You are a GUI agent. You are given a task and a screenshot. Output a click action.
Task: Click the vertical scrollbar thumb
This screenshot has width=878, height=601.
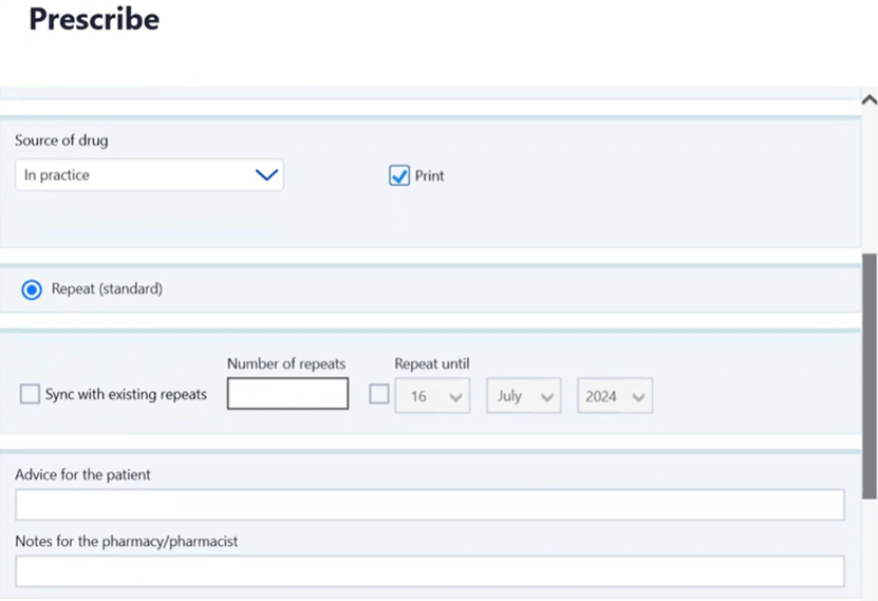tap(870, 376)
